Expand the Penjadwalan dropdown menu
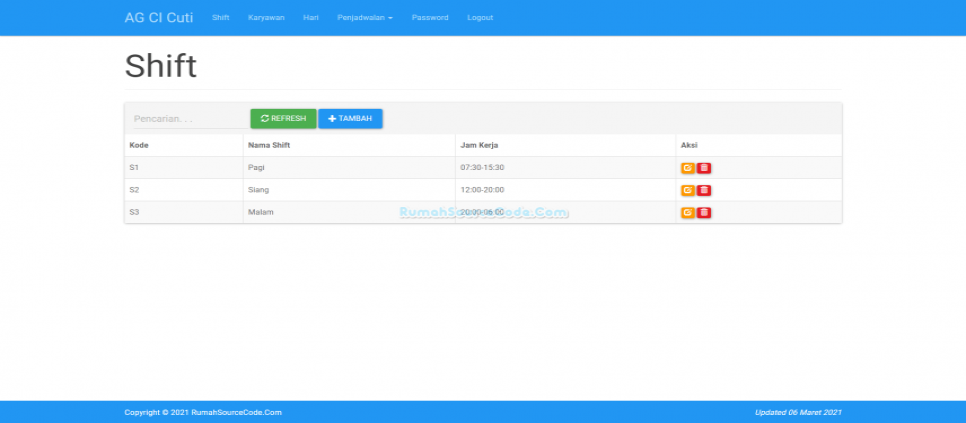 (x=365, y=18)
